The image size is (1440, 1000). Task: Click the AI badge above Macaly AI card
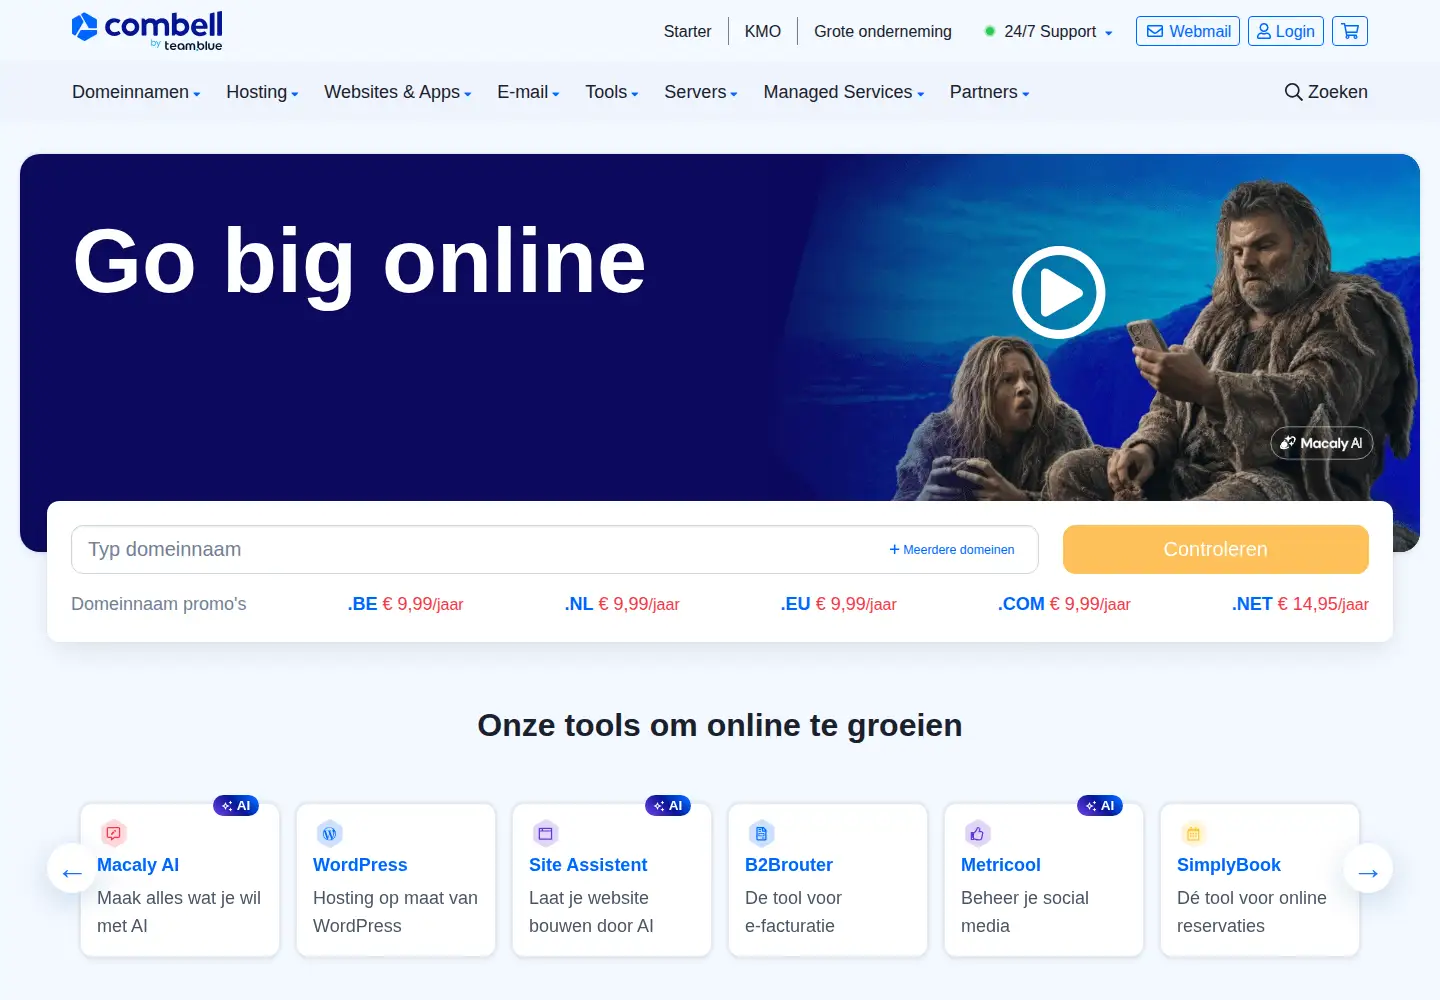[x=236, y=806]
